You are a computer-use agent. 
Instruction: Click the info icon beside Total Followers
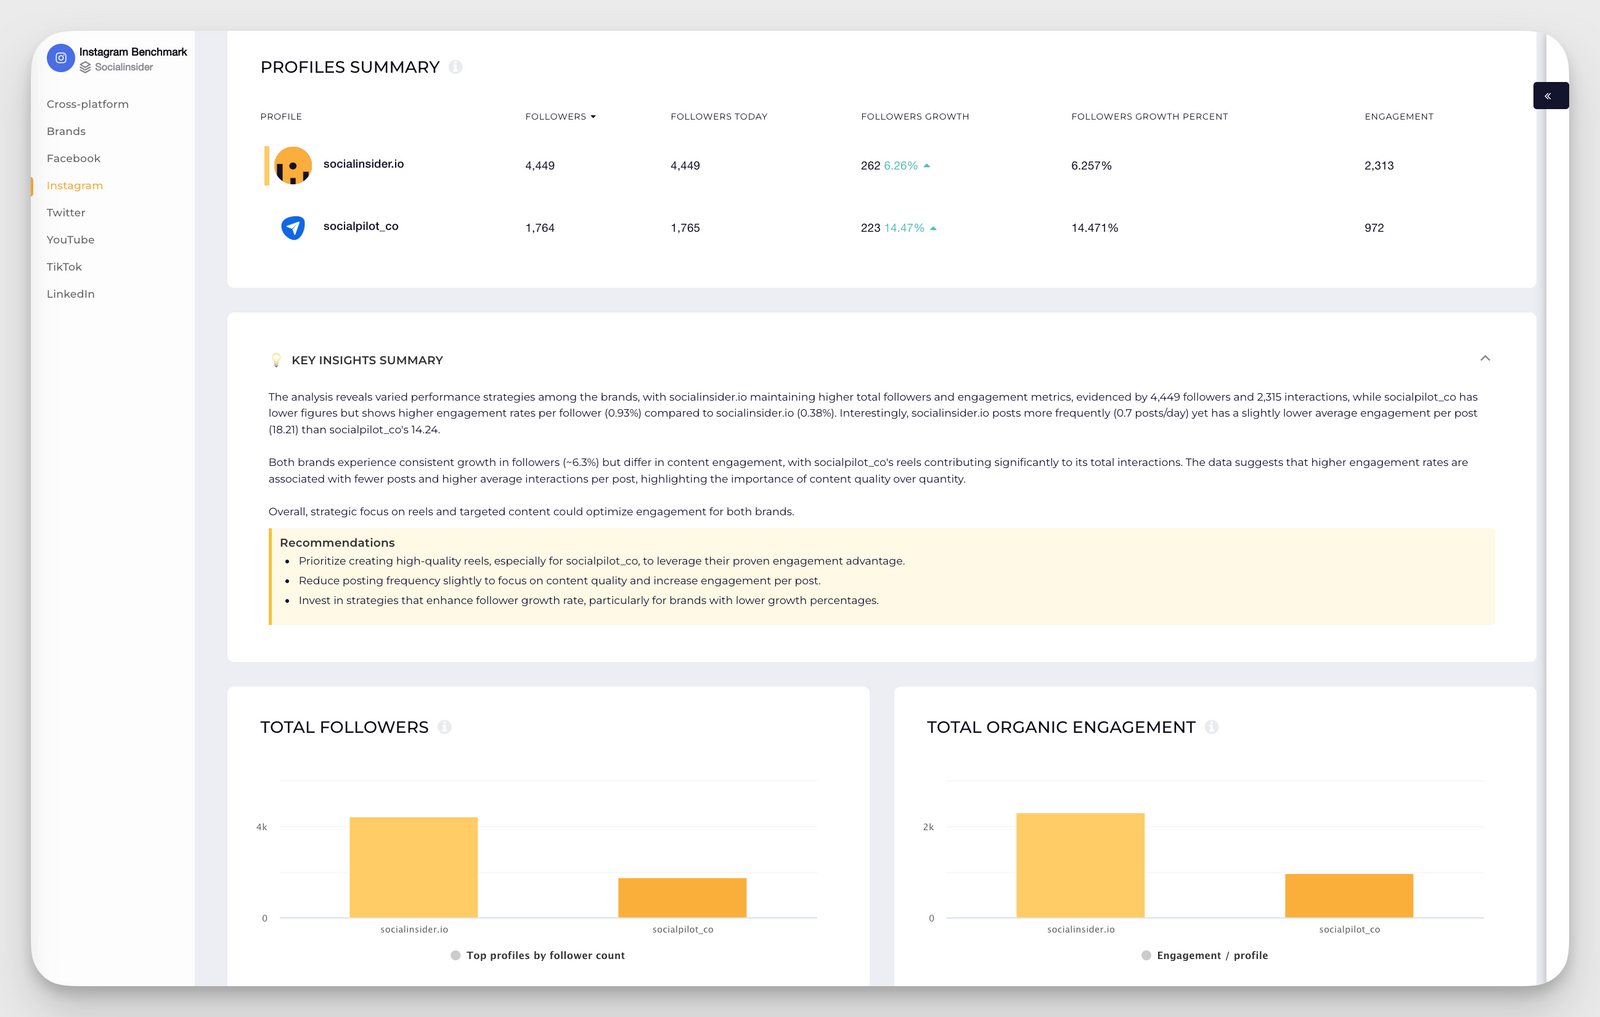(444, 727)
